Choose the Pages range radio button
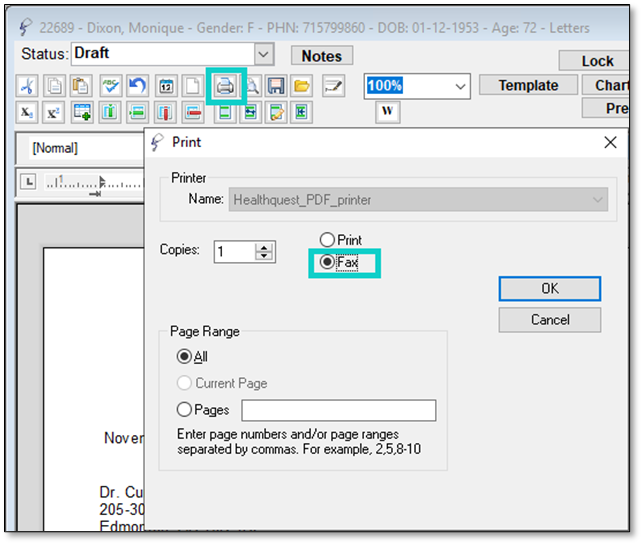This screenshot has height=545, width=643. [184, 410]
